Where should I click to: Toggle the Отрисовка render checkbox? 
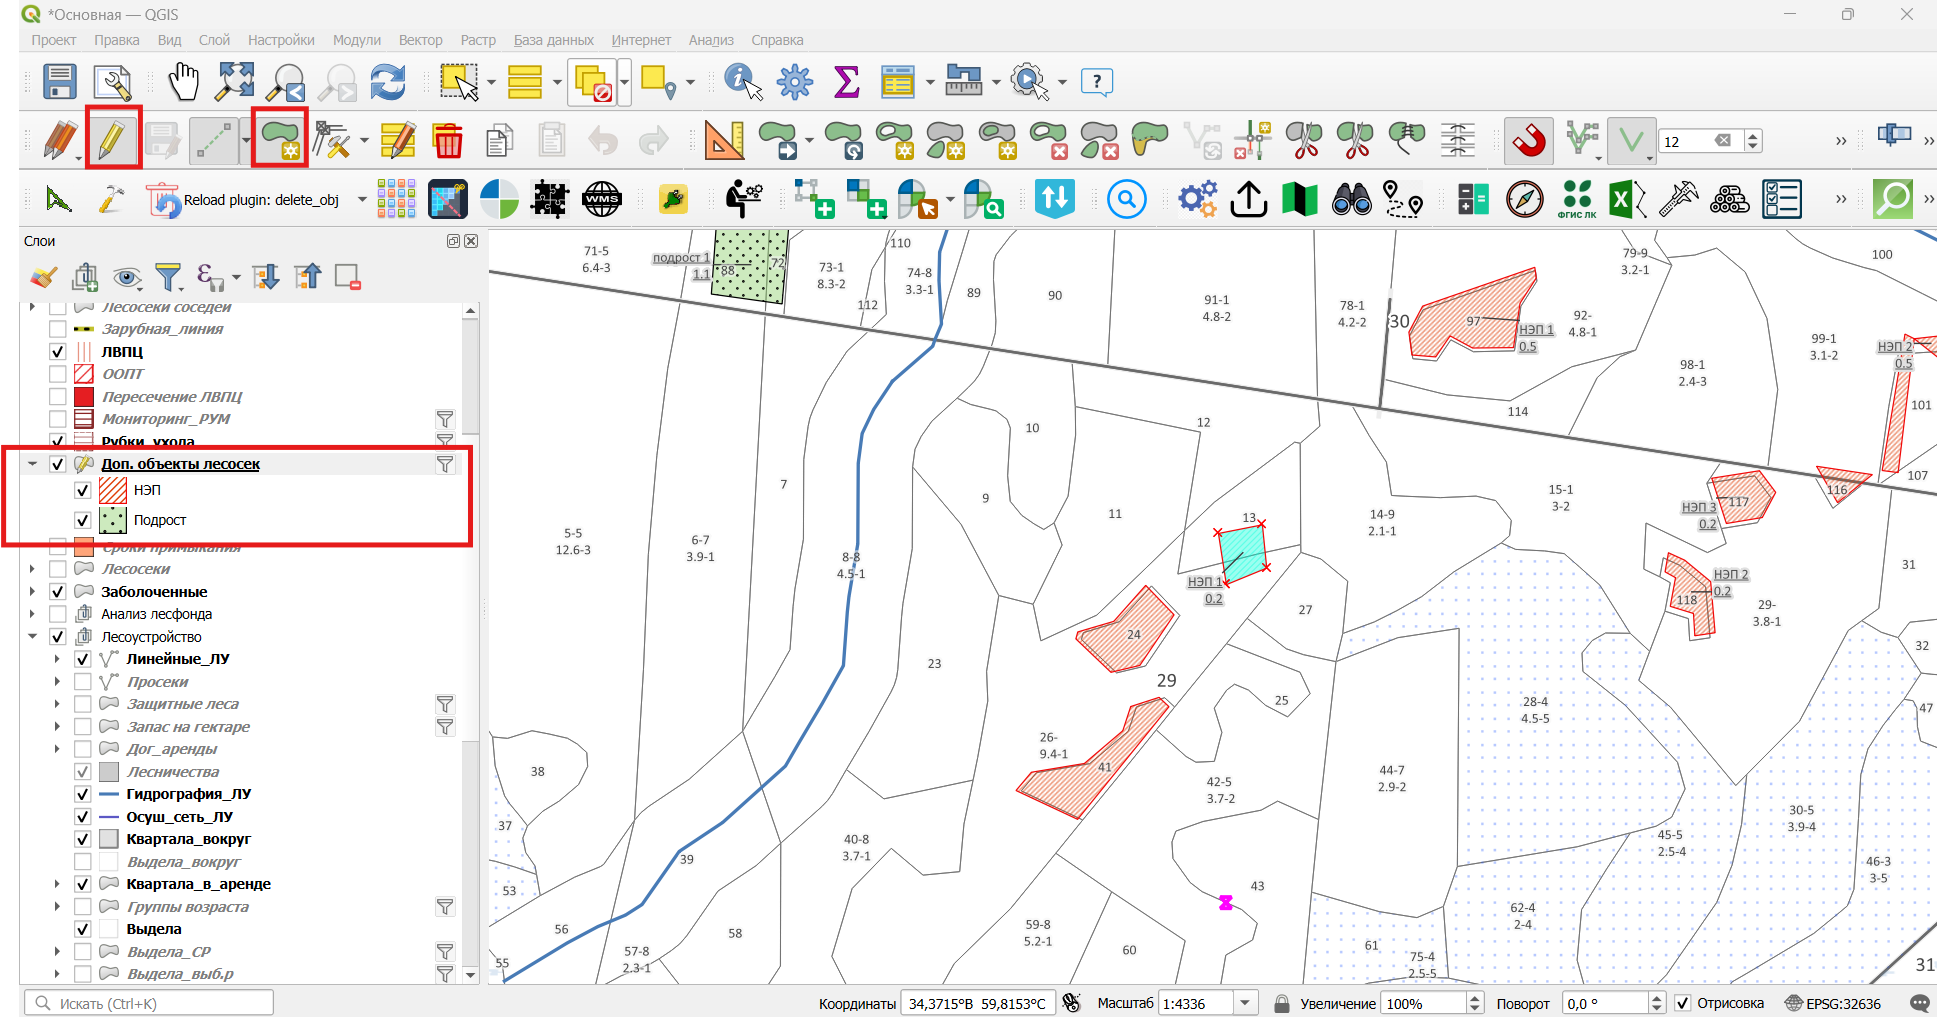[x=1682, y=1003]
